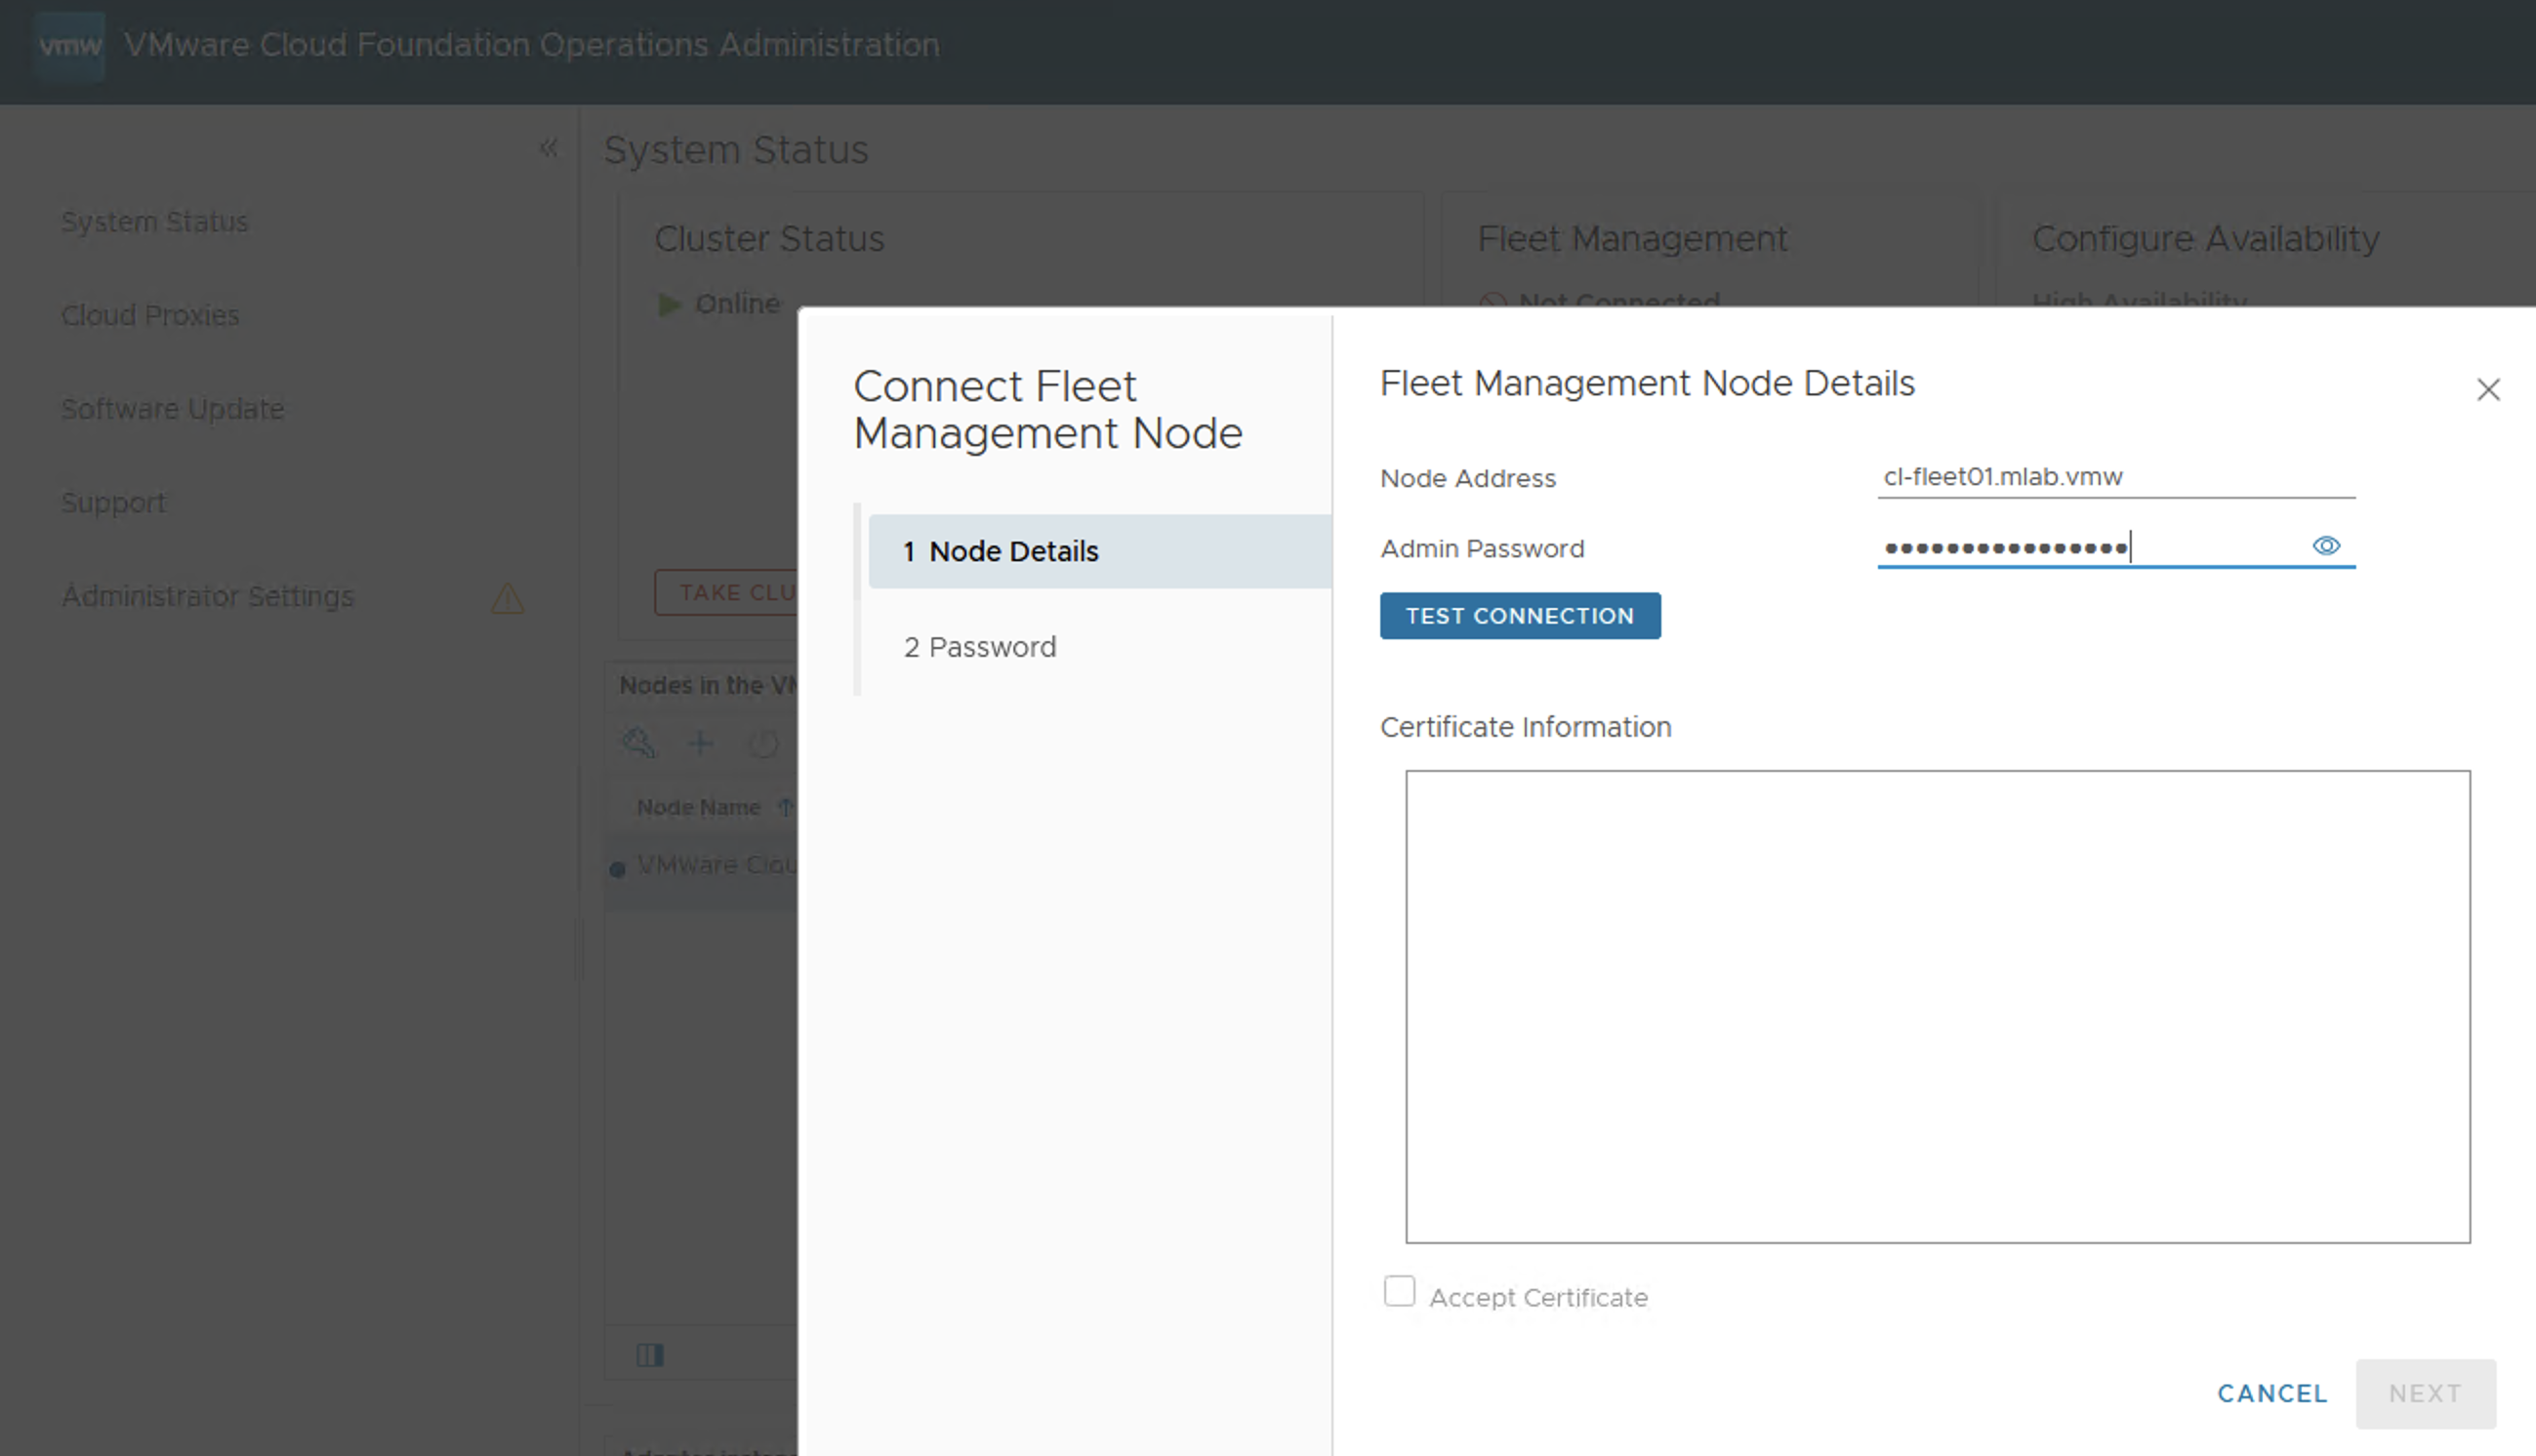The height and width of the screenshot is (1456, 2536).
Task: Click the Administrator Settings warning triangle
Action: [x=507, y=598]
